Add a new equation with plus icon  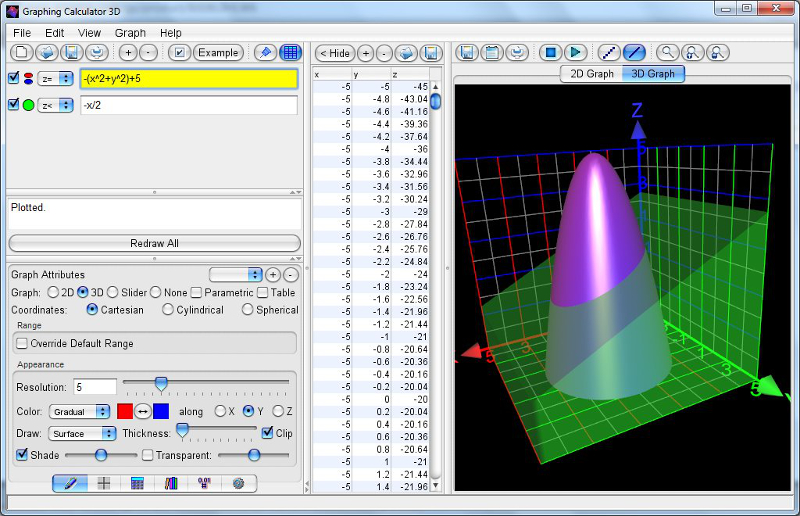(128, 53)
